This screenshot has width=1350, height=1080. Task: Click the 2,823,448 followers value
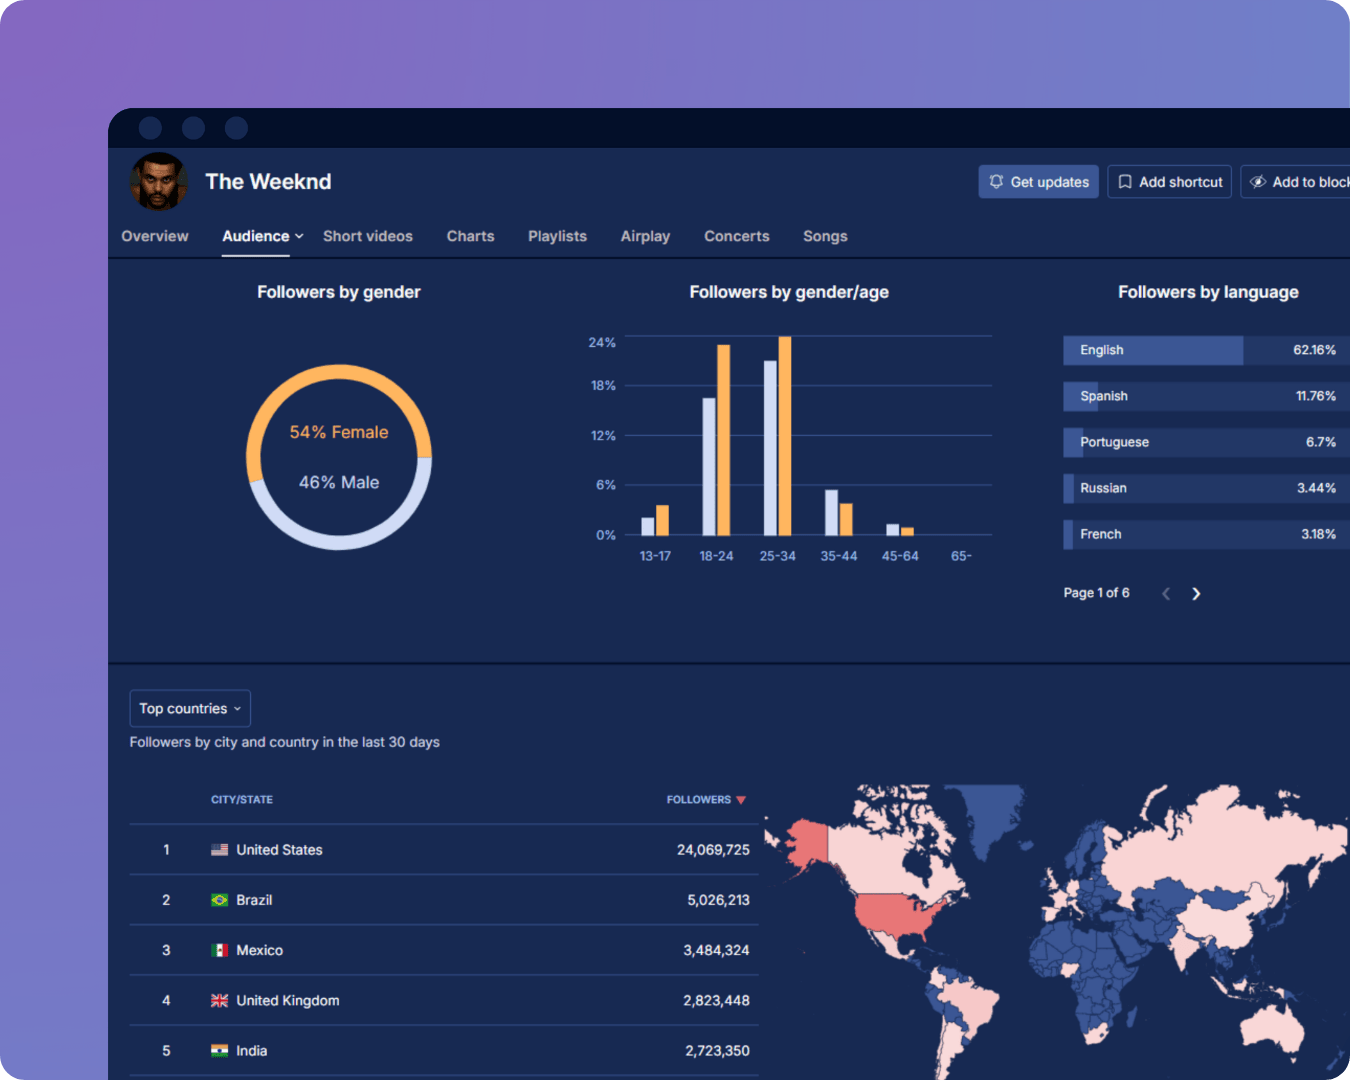tap(716, 1000)
